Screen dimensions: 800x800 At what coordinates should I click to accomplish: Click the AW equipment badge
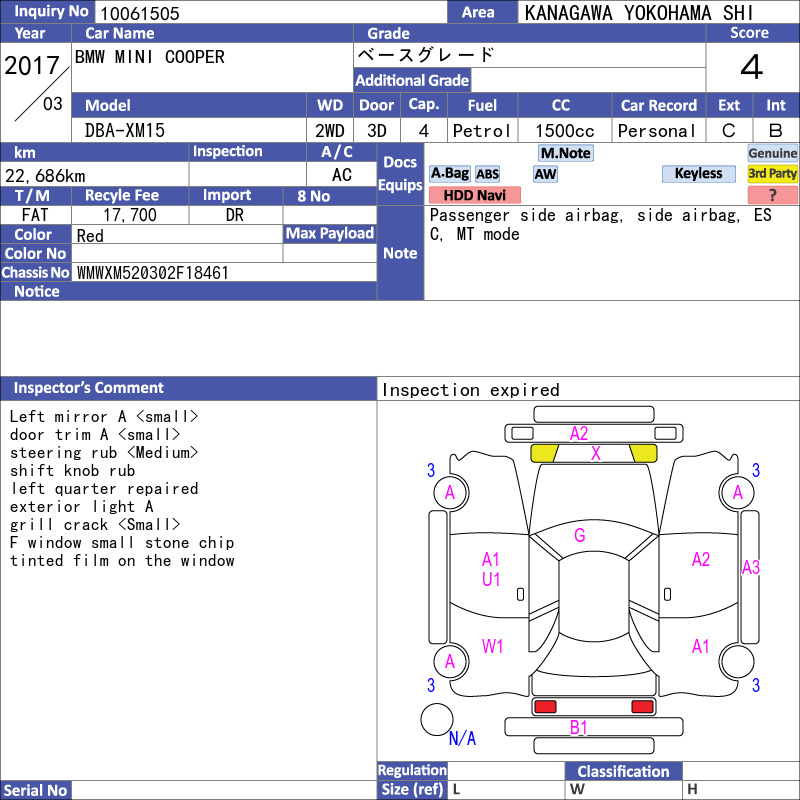click(x=545, y=174)
